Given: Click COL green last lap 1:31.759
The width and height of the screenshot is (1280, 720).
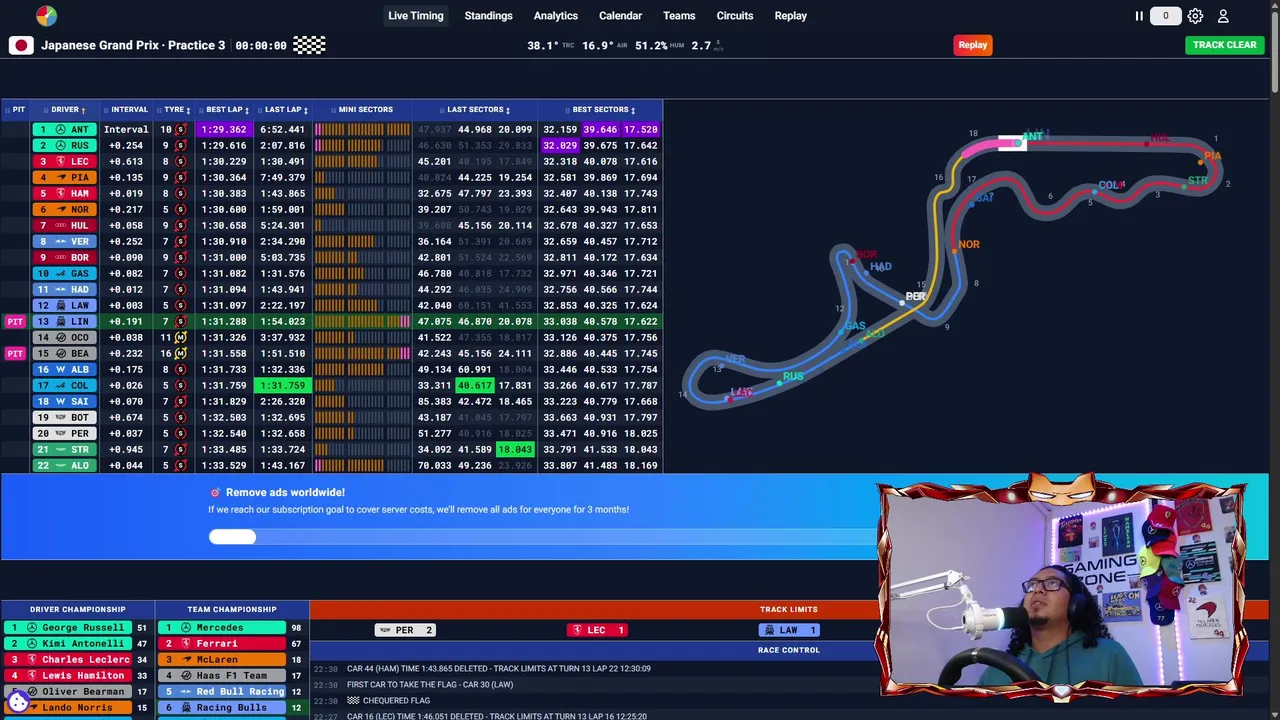Looking at the screenshot, I should [283, 385].
